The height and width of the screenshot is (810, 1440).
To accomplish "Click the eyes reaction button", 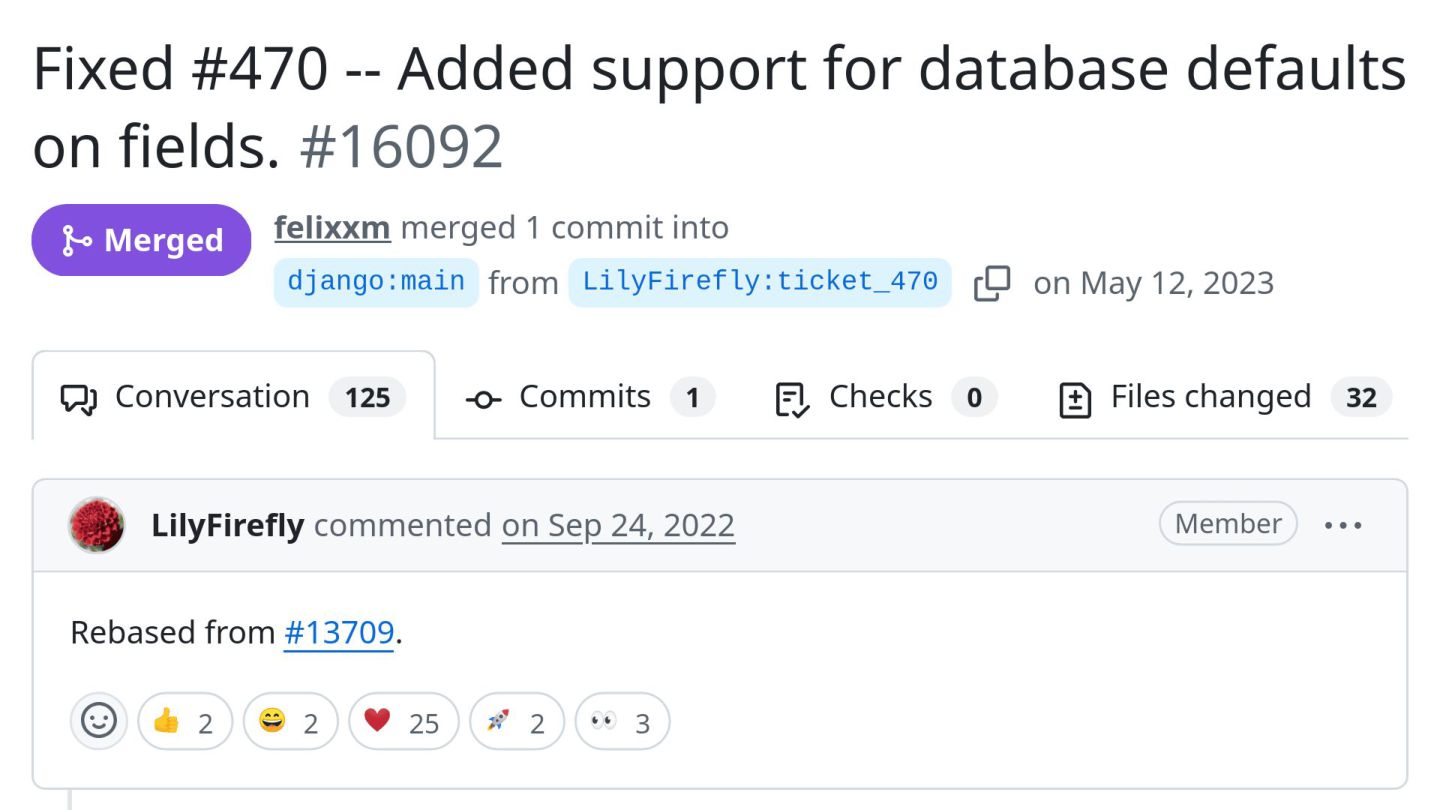I will coord(622,721).
